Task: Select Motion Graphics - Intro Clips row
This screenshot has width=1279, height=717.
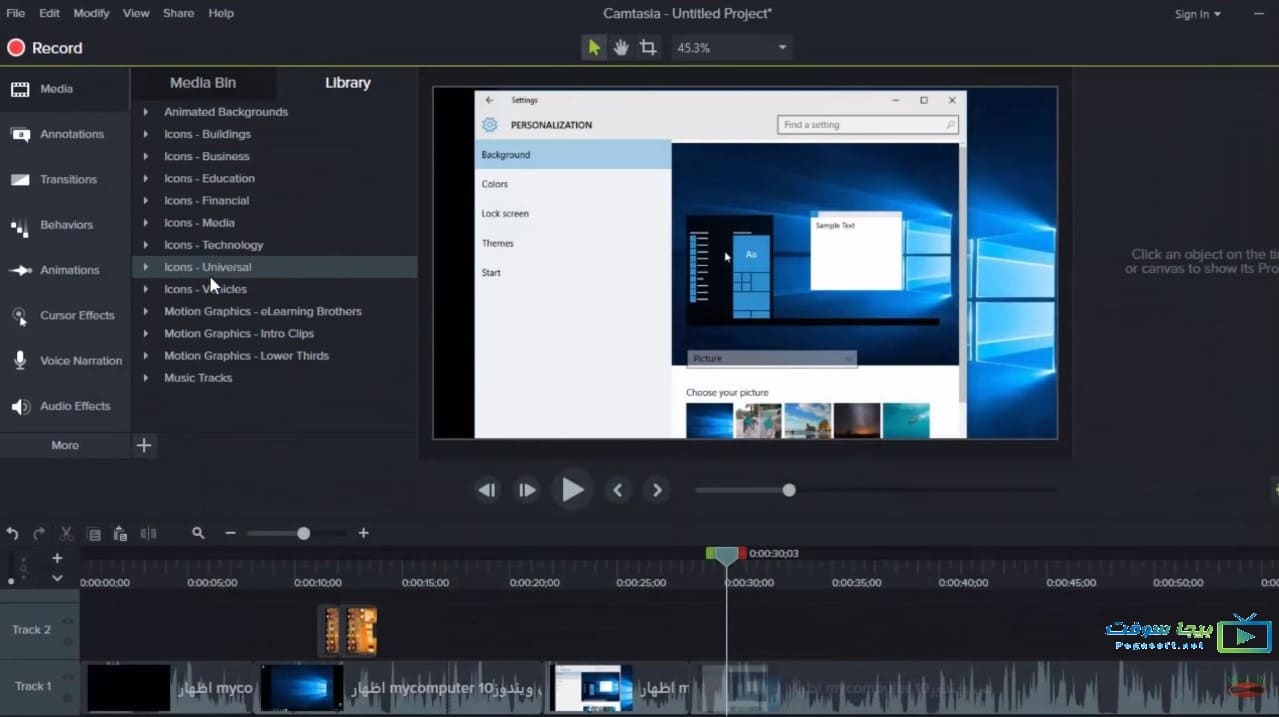Action: tap(275, 333)
